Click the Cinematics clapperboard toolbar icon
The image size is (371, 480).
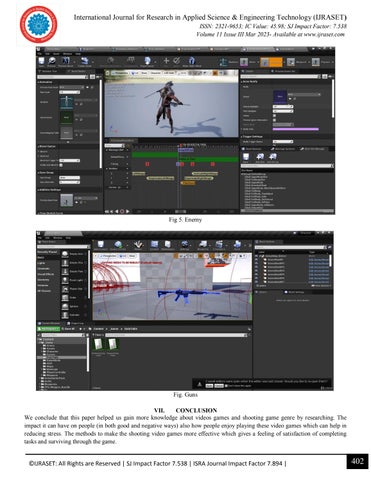(x=219, y=245)
